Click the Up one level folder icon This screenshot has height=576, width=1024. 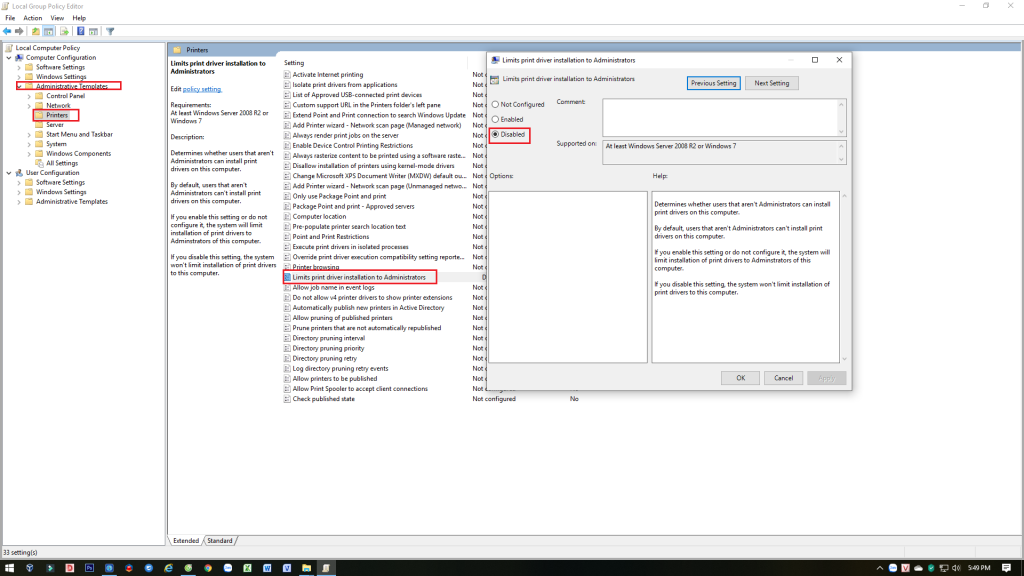[36, 31]
